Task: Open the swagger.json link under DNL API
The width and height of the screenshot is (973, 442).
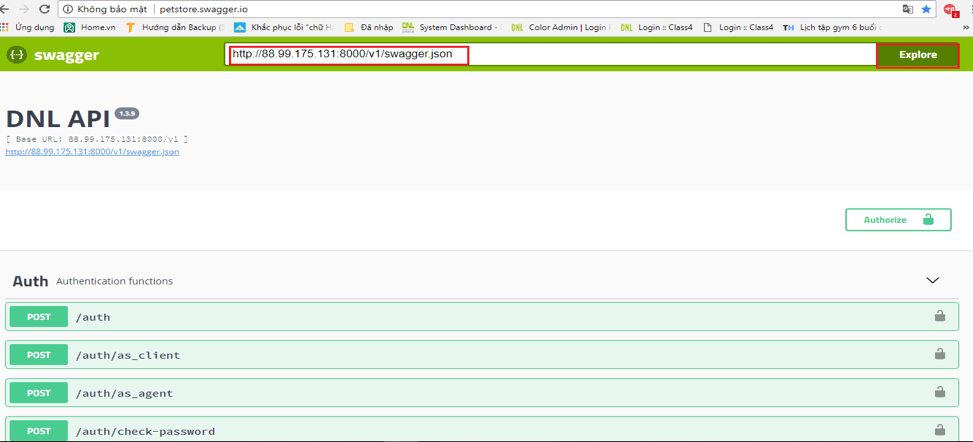Action: coord(92,152)
